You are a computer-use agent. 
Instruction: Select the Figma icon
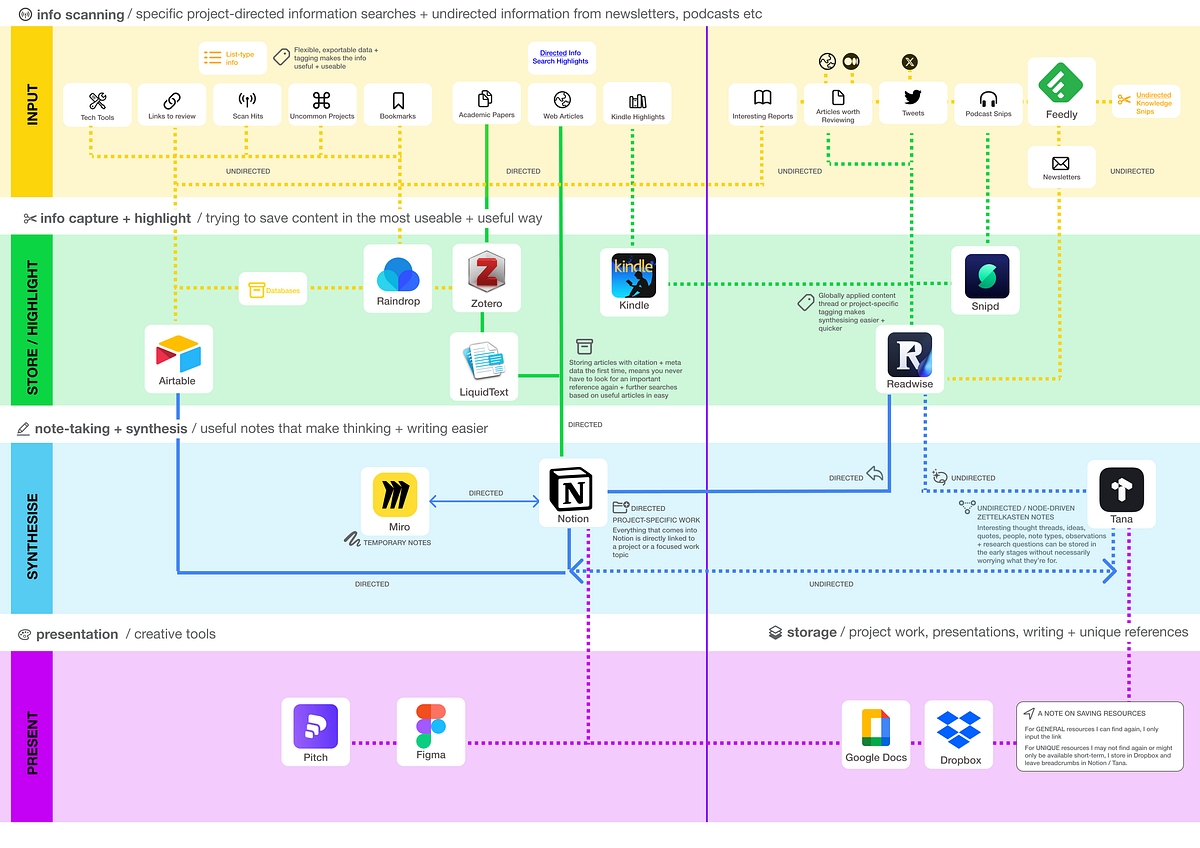pyautogui.click(x=430, y=726)
